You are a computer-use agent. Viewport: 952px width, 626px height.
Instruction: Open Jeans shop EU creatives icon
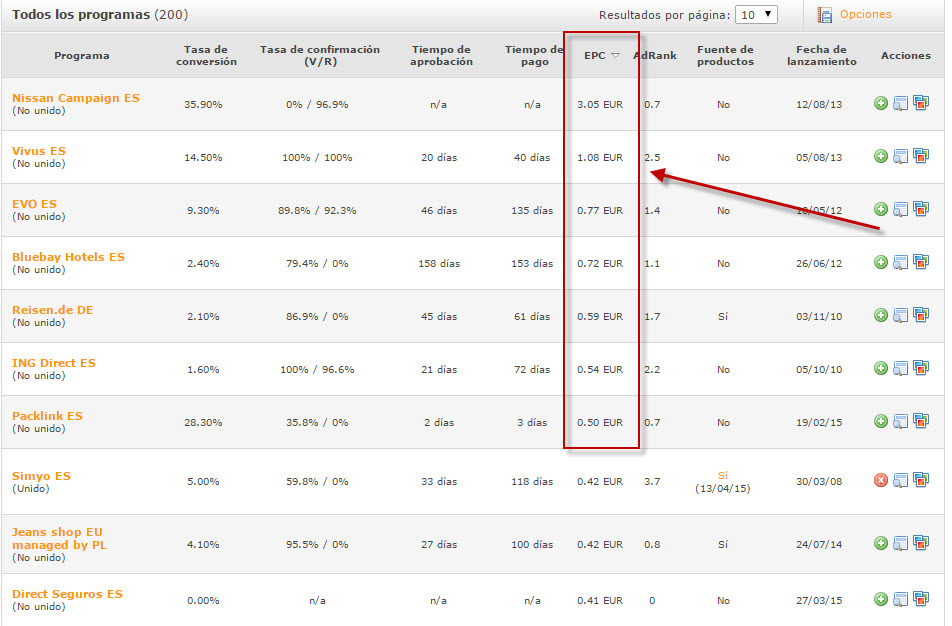(921, 543)
